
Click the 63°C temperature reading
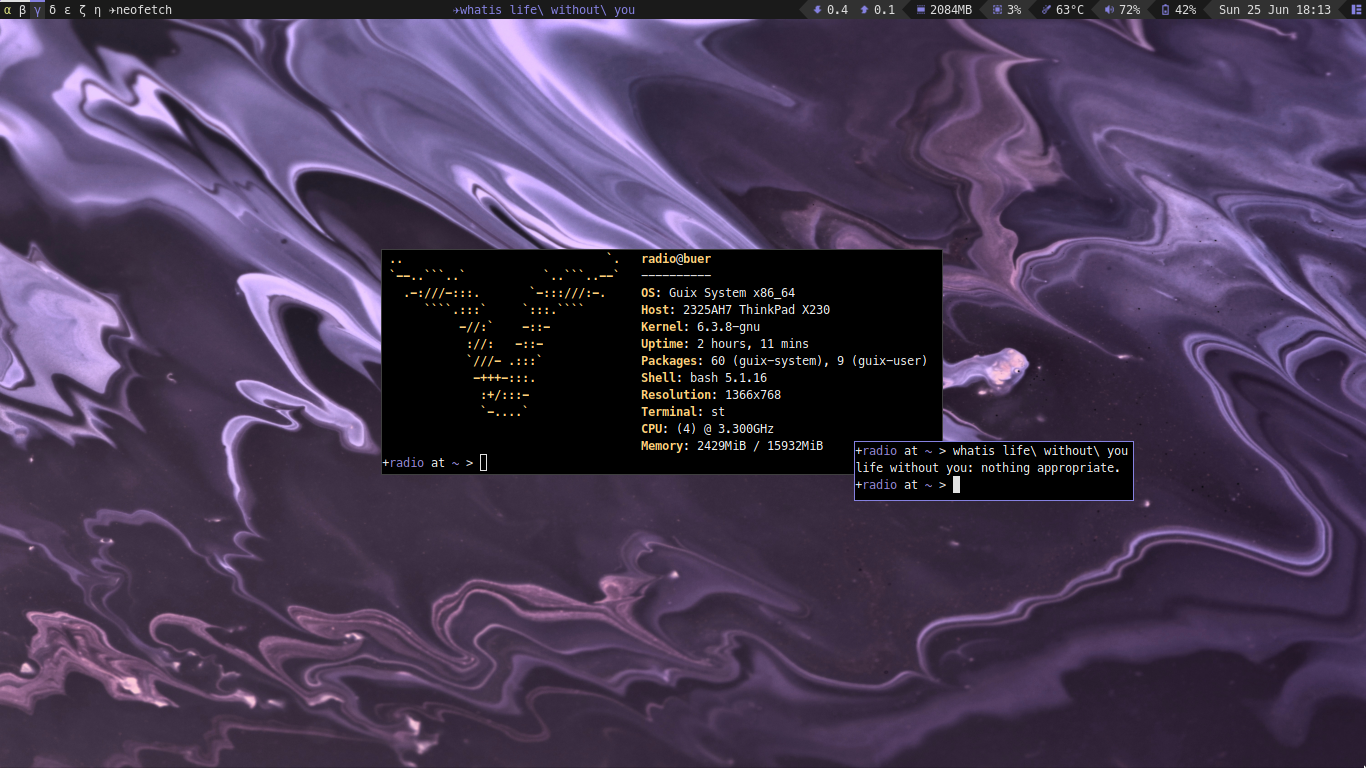click(x=1070, y=9)
